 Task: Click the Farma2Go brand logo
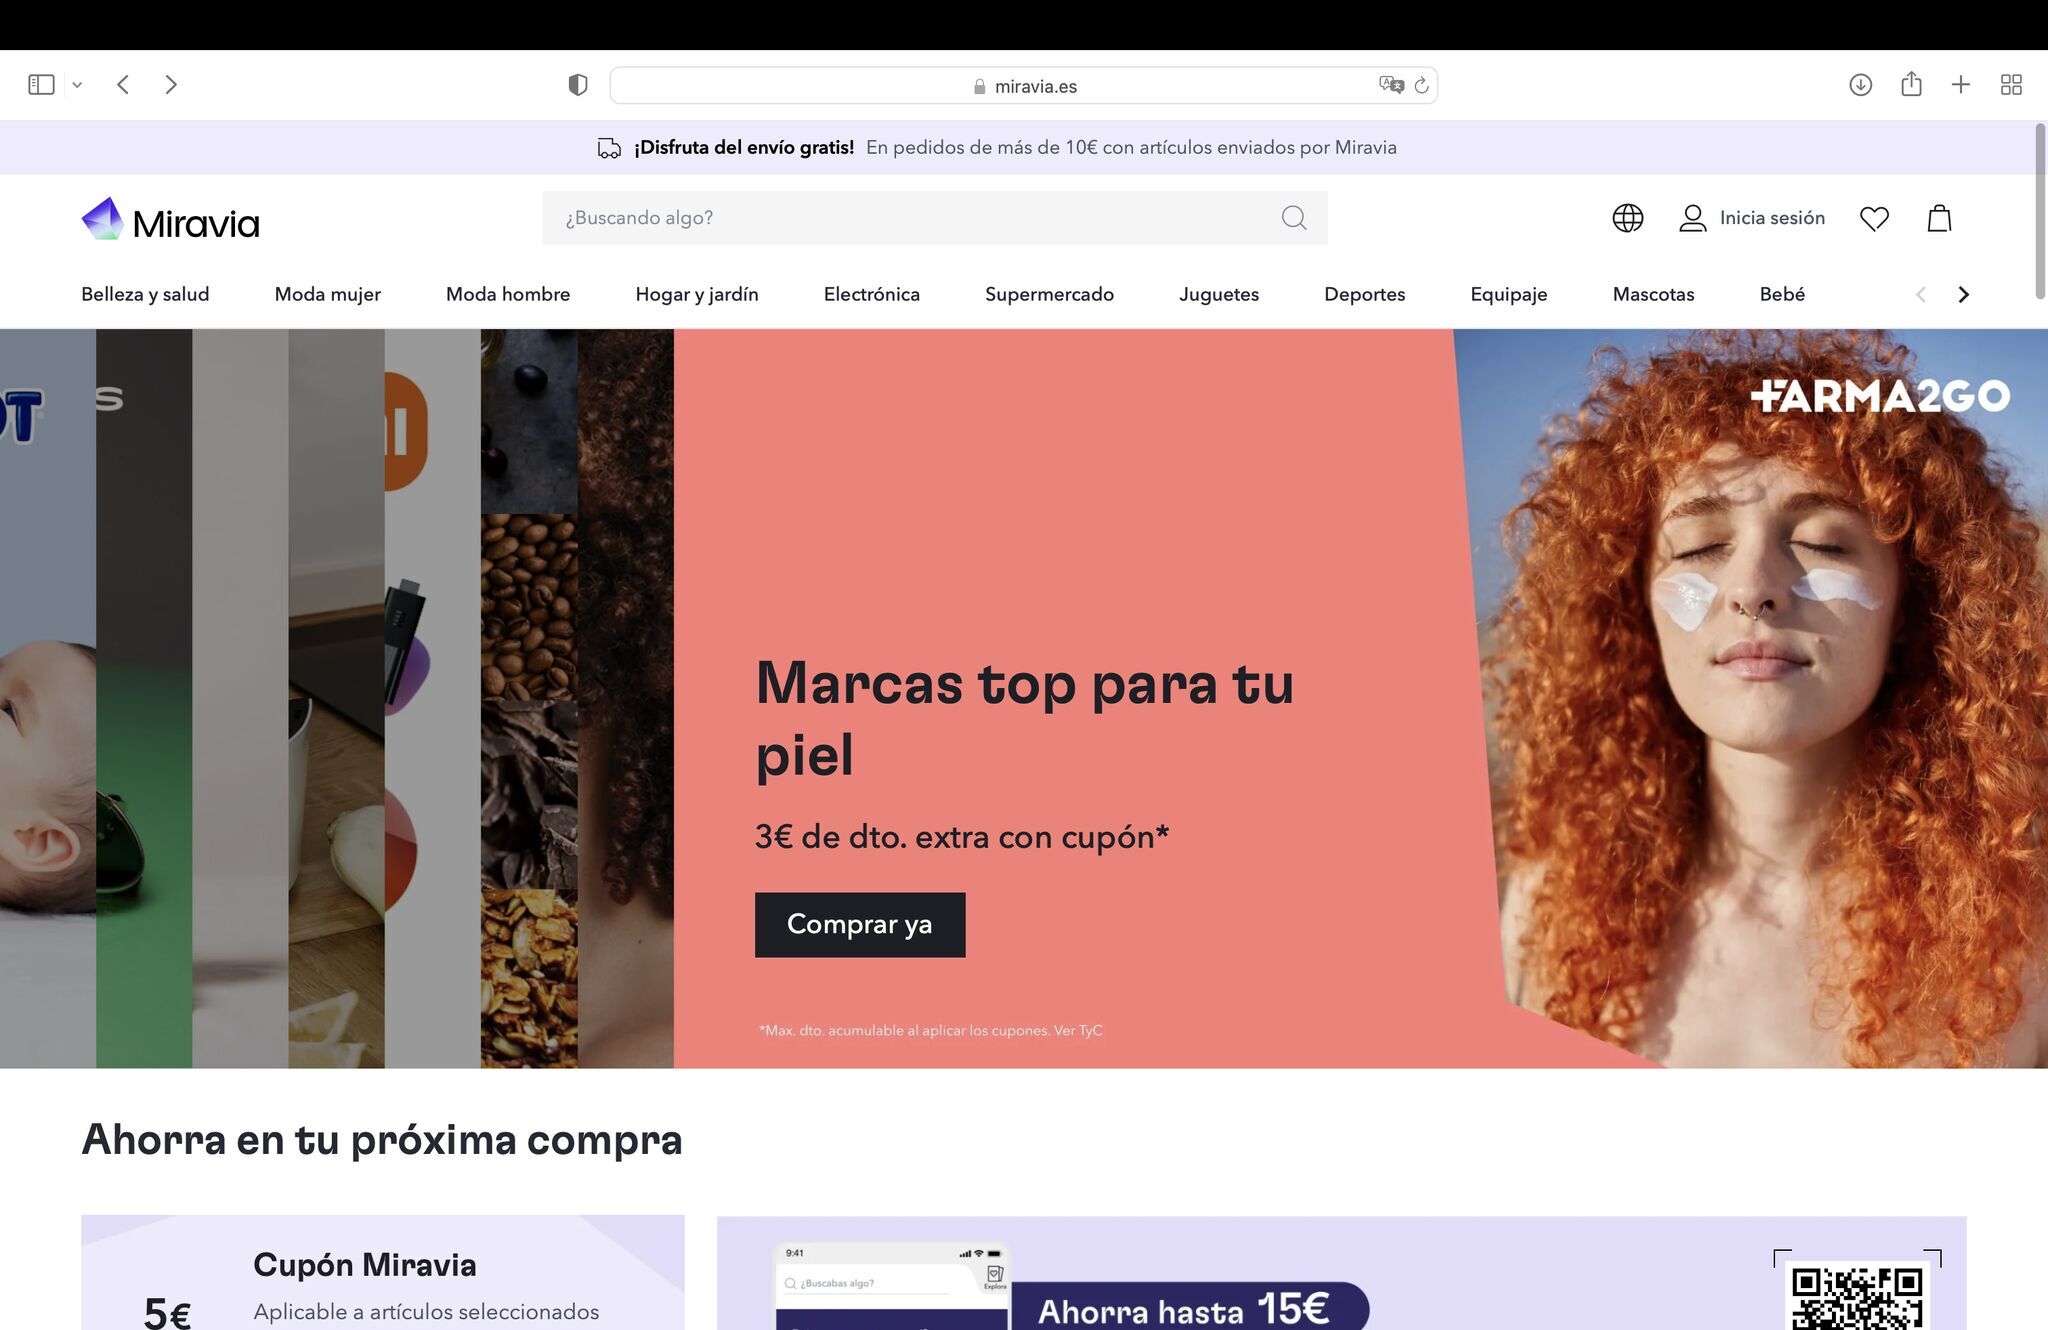(1880, 396)
